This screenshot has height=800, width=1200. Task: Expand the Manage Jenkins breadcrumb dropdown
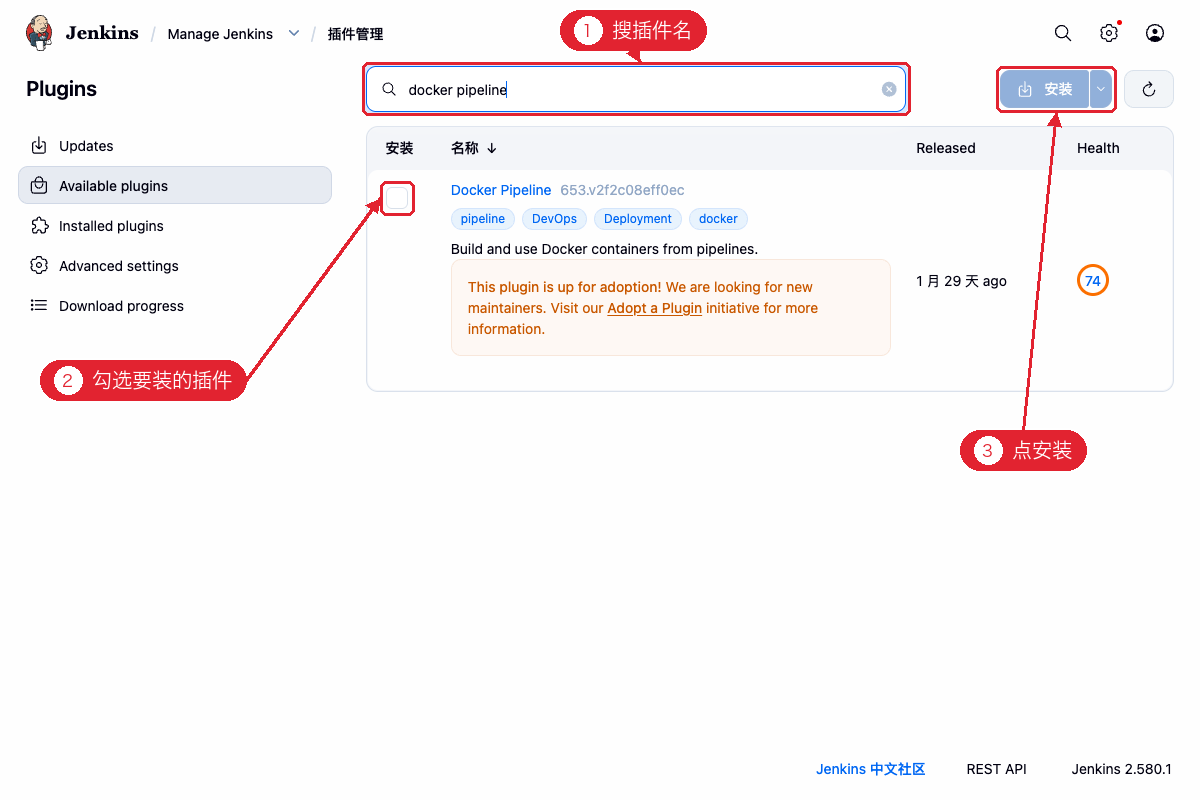[294, 33]
